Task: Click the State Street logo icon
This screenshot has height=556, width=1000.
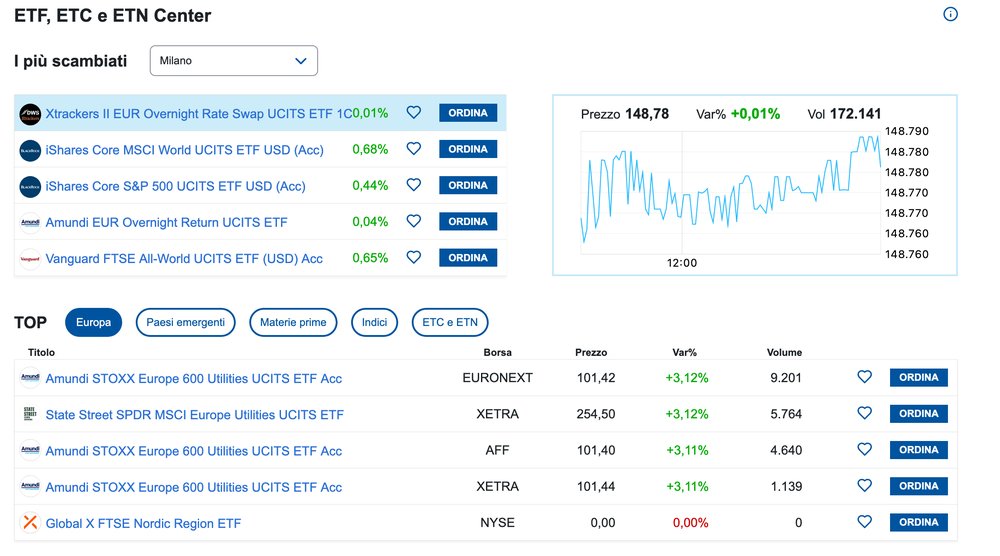Action: pyautogui.click(x=30, y=414)
